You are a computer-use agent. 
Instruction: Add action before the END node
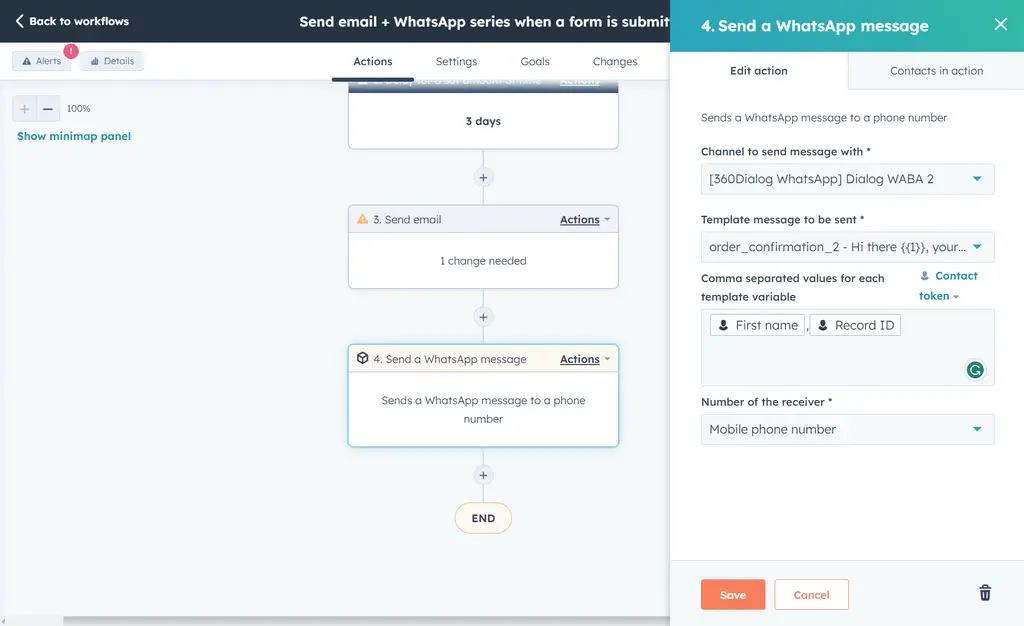tap(483, 475)
